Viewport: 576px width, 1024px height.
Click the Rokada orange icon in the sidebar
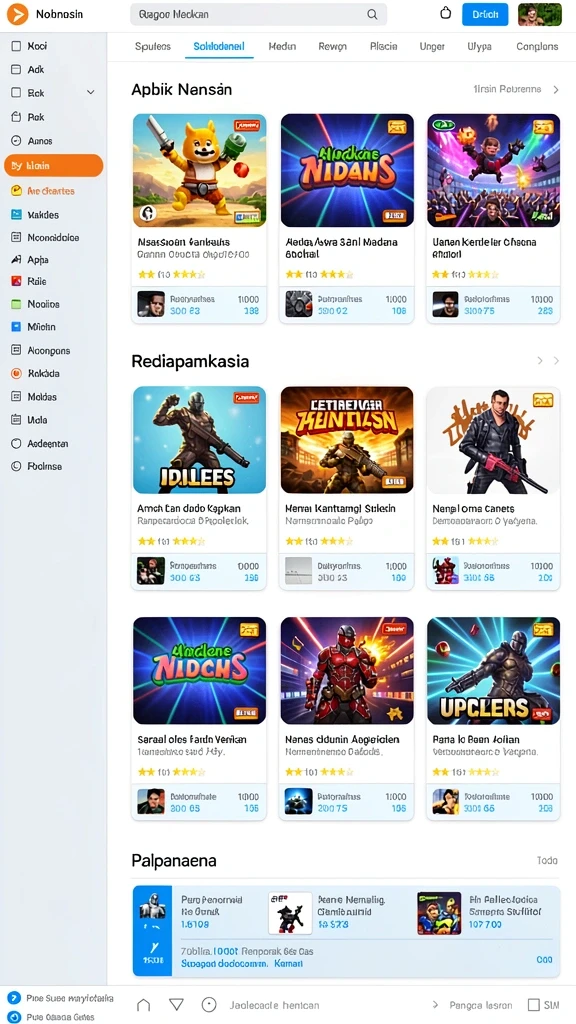[17, 374]
